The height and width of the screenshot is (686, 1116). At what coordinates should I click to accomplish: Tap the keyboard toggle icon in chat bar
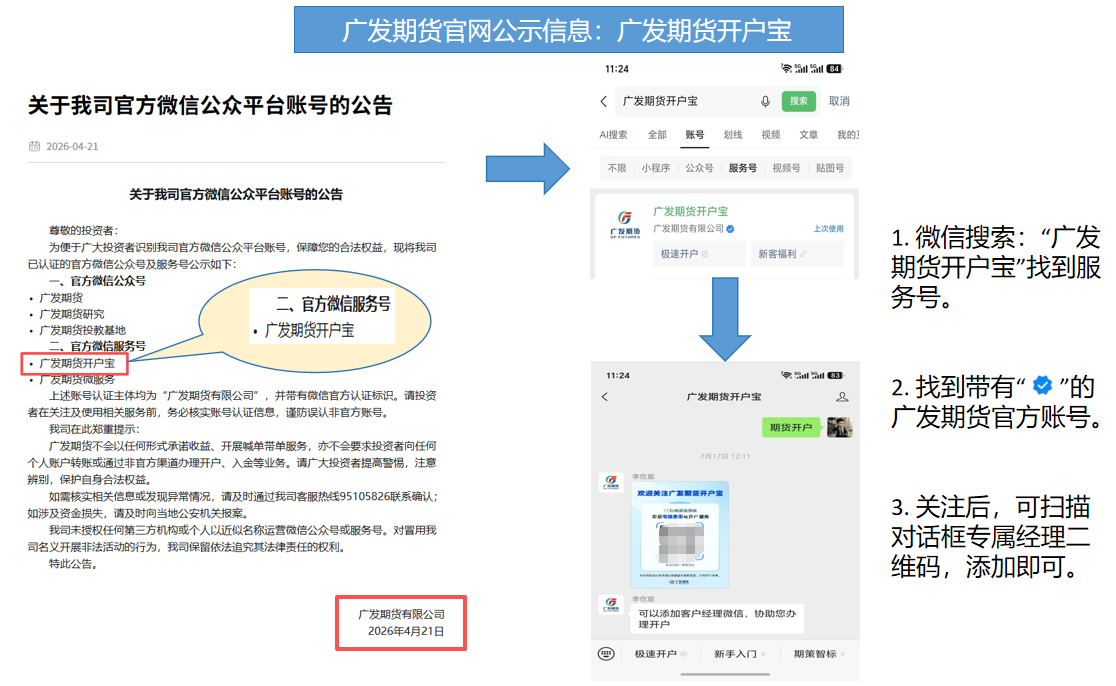point(606,654)
